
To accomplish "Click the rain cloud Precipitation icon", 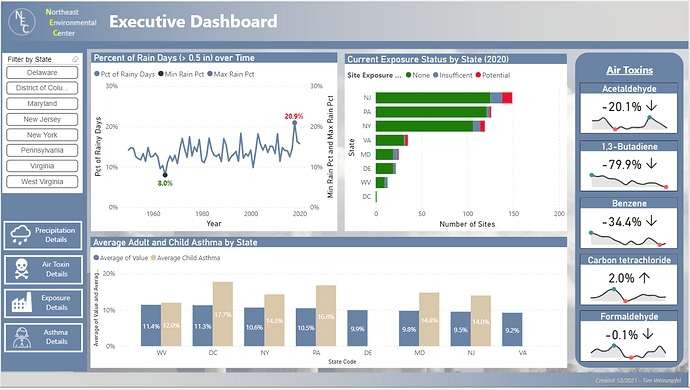I will [x=20, y=235].
